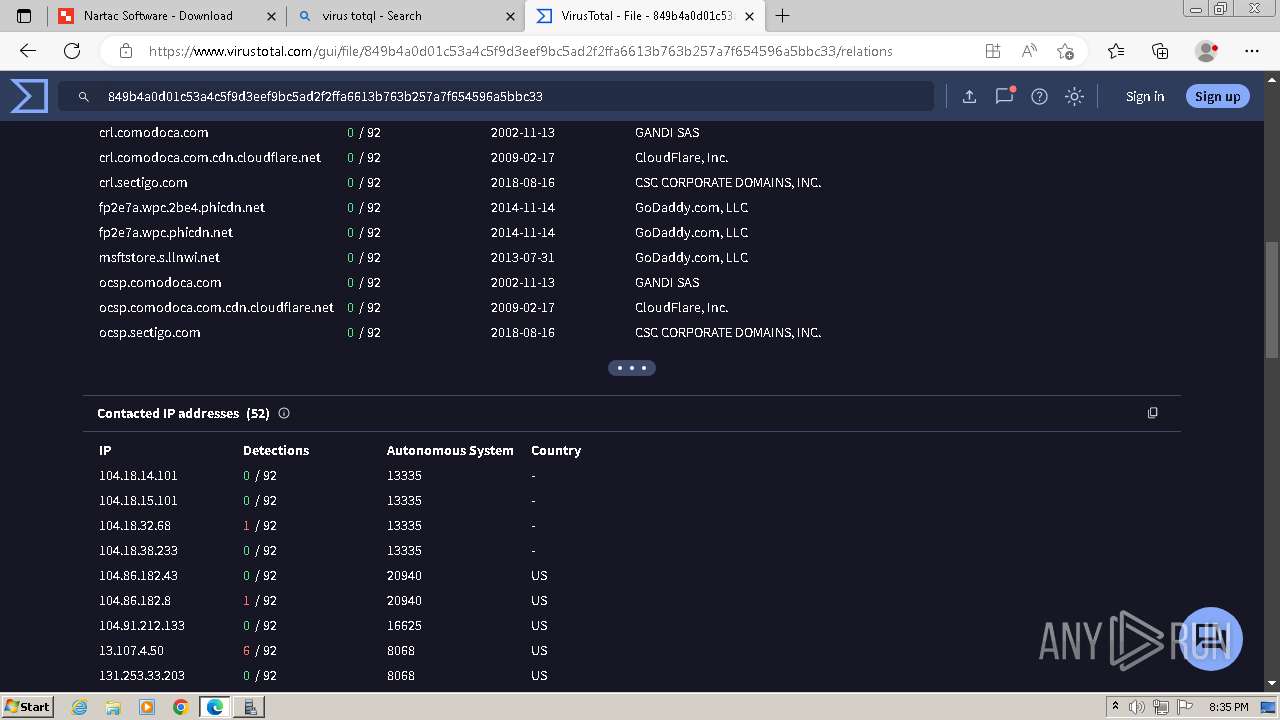
Task: Open the browser extensions icon in address bar
Action: [992, 51]
